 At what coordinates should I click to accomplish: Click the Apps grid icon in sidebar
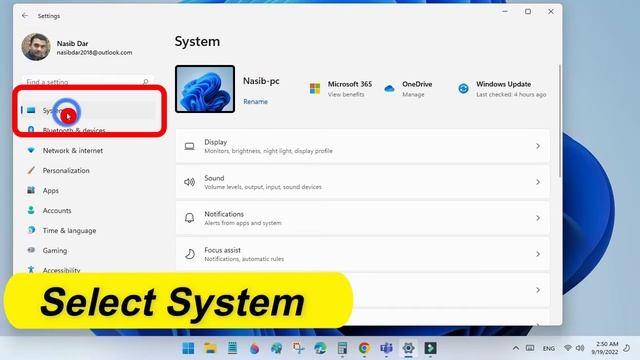(x=31, y=190)
